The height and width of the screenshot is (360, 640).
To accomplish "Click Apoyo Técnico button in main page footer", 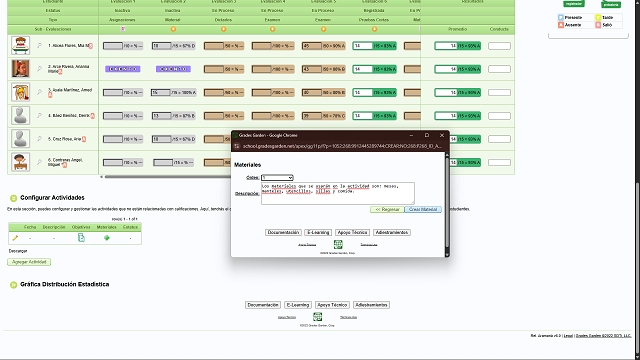I will tap(332, 305).
